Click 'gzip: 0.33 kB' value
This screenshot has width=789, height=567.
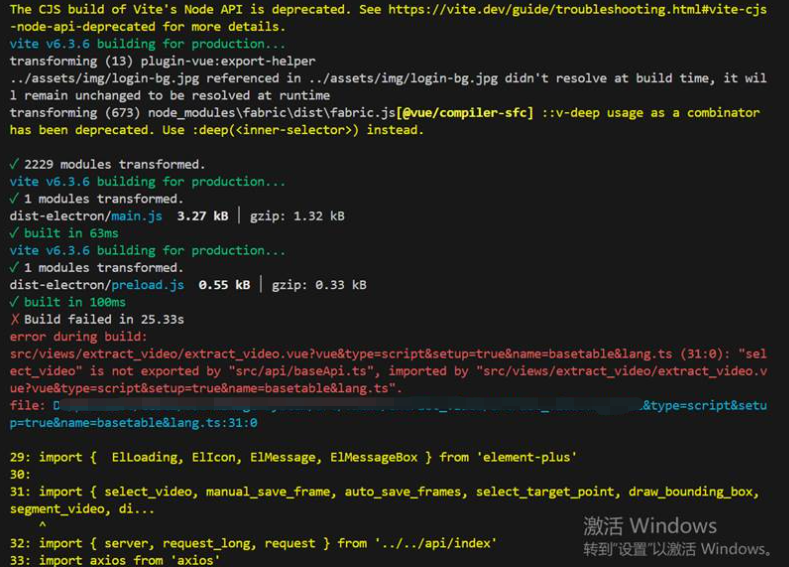319,285
